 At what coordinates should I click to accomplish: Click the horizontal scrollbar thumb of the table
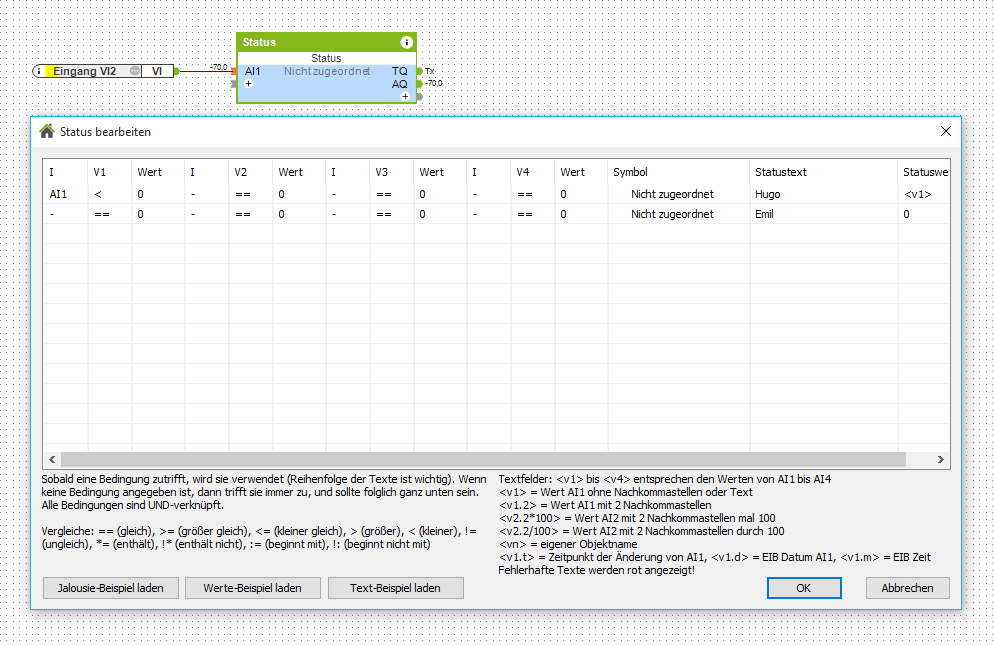(x=483, y=460)
